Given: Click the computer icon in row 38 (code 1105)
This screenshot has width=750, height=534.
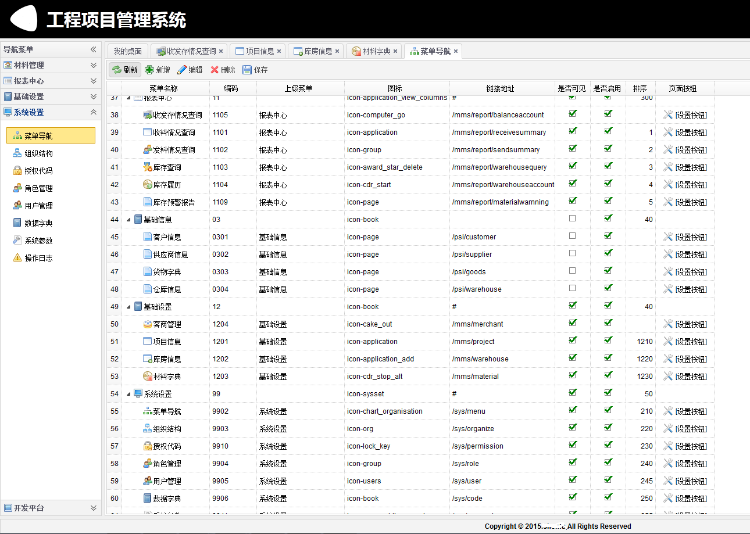Looking at the screenshot, I should (x=148, y=115).
